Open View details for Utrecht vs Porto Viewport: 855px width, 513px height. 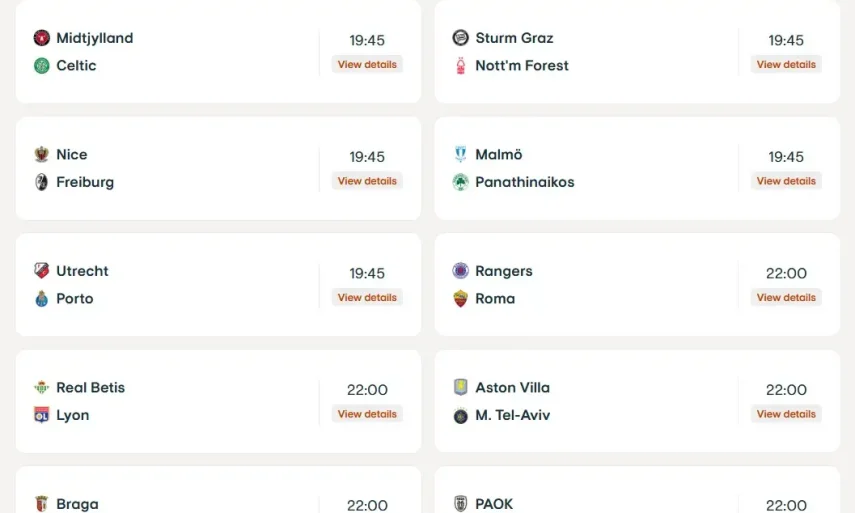tap(367, 298)
